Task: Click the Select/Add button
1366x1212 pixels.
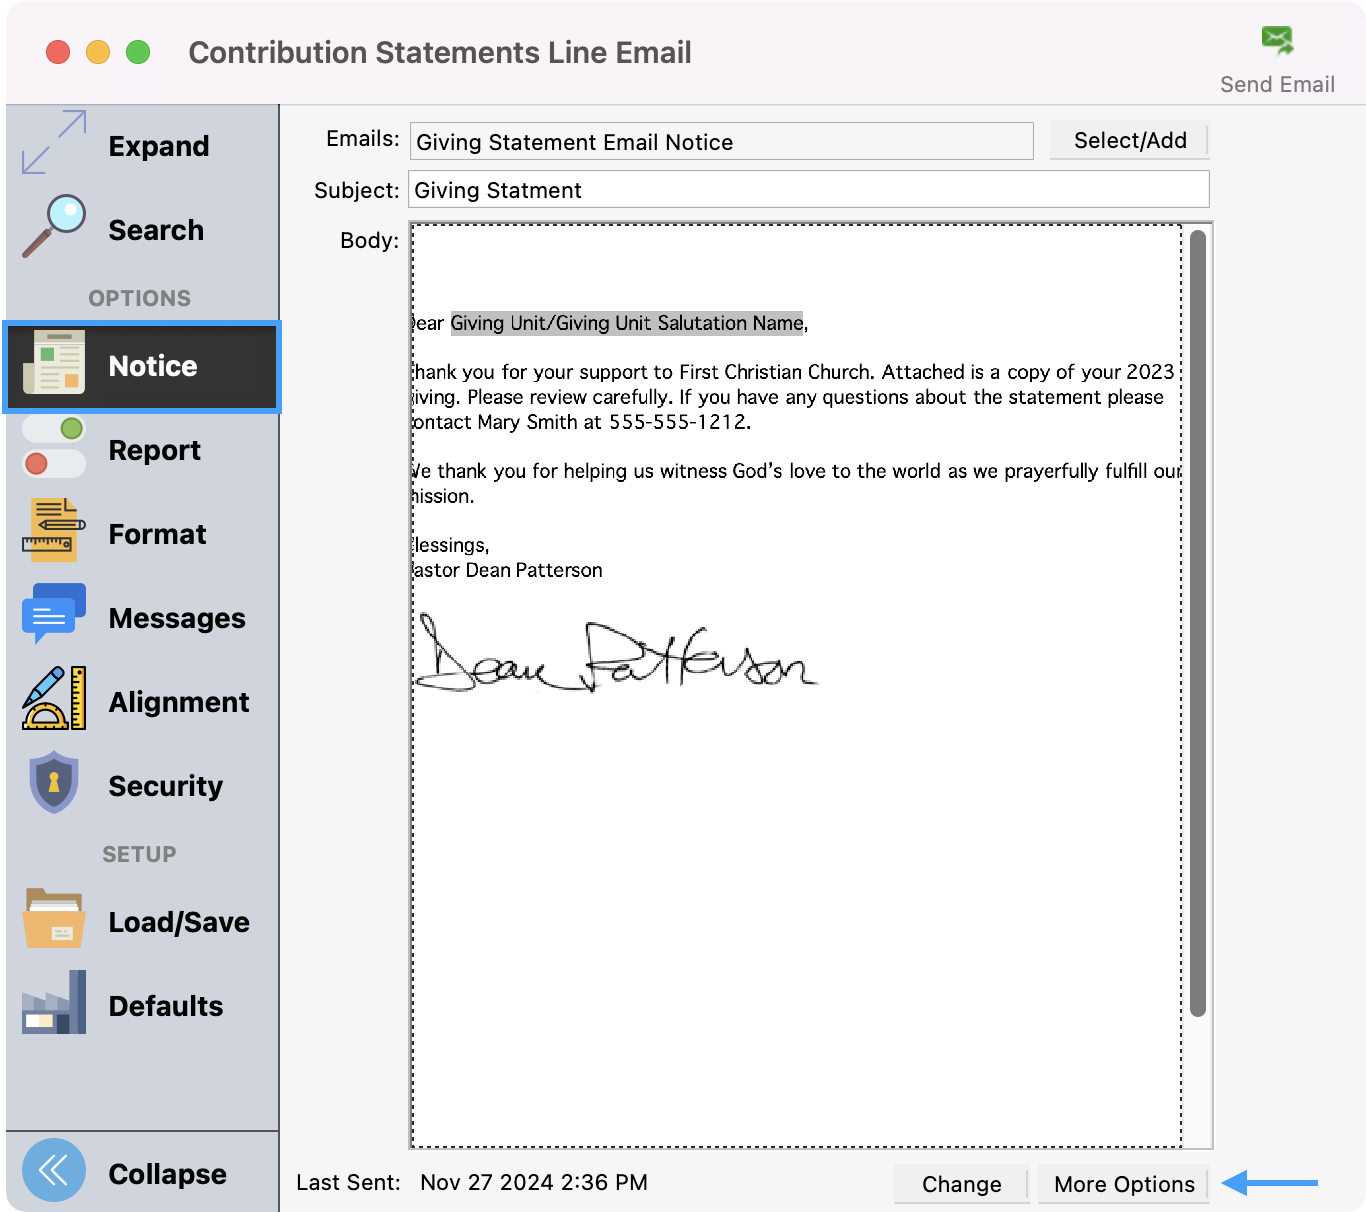Action: pyautogui.click(x=1129, y=141)
